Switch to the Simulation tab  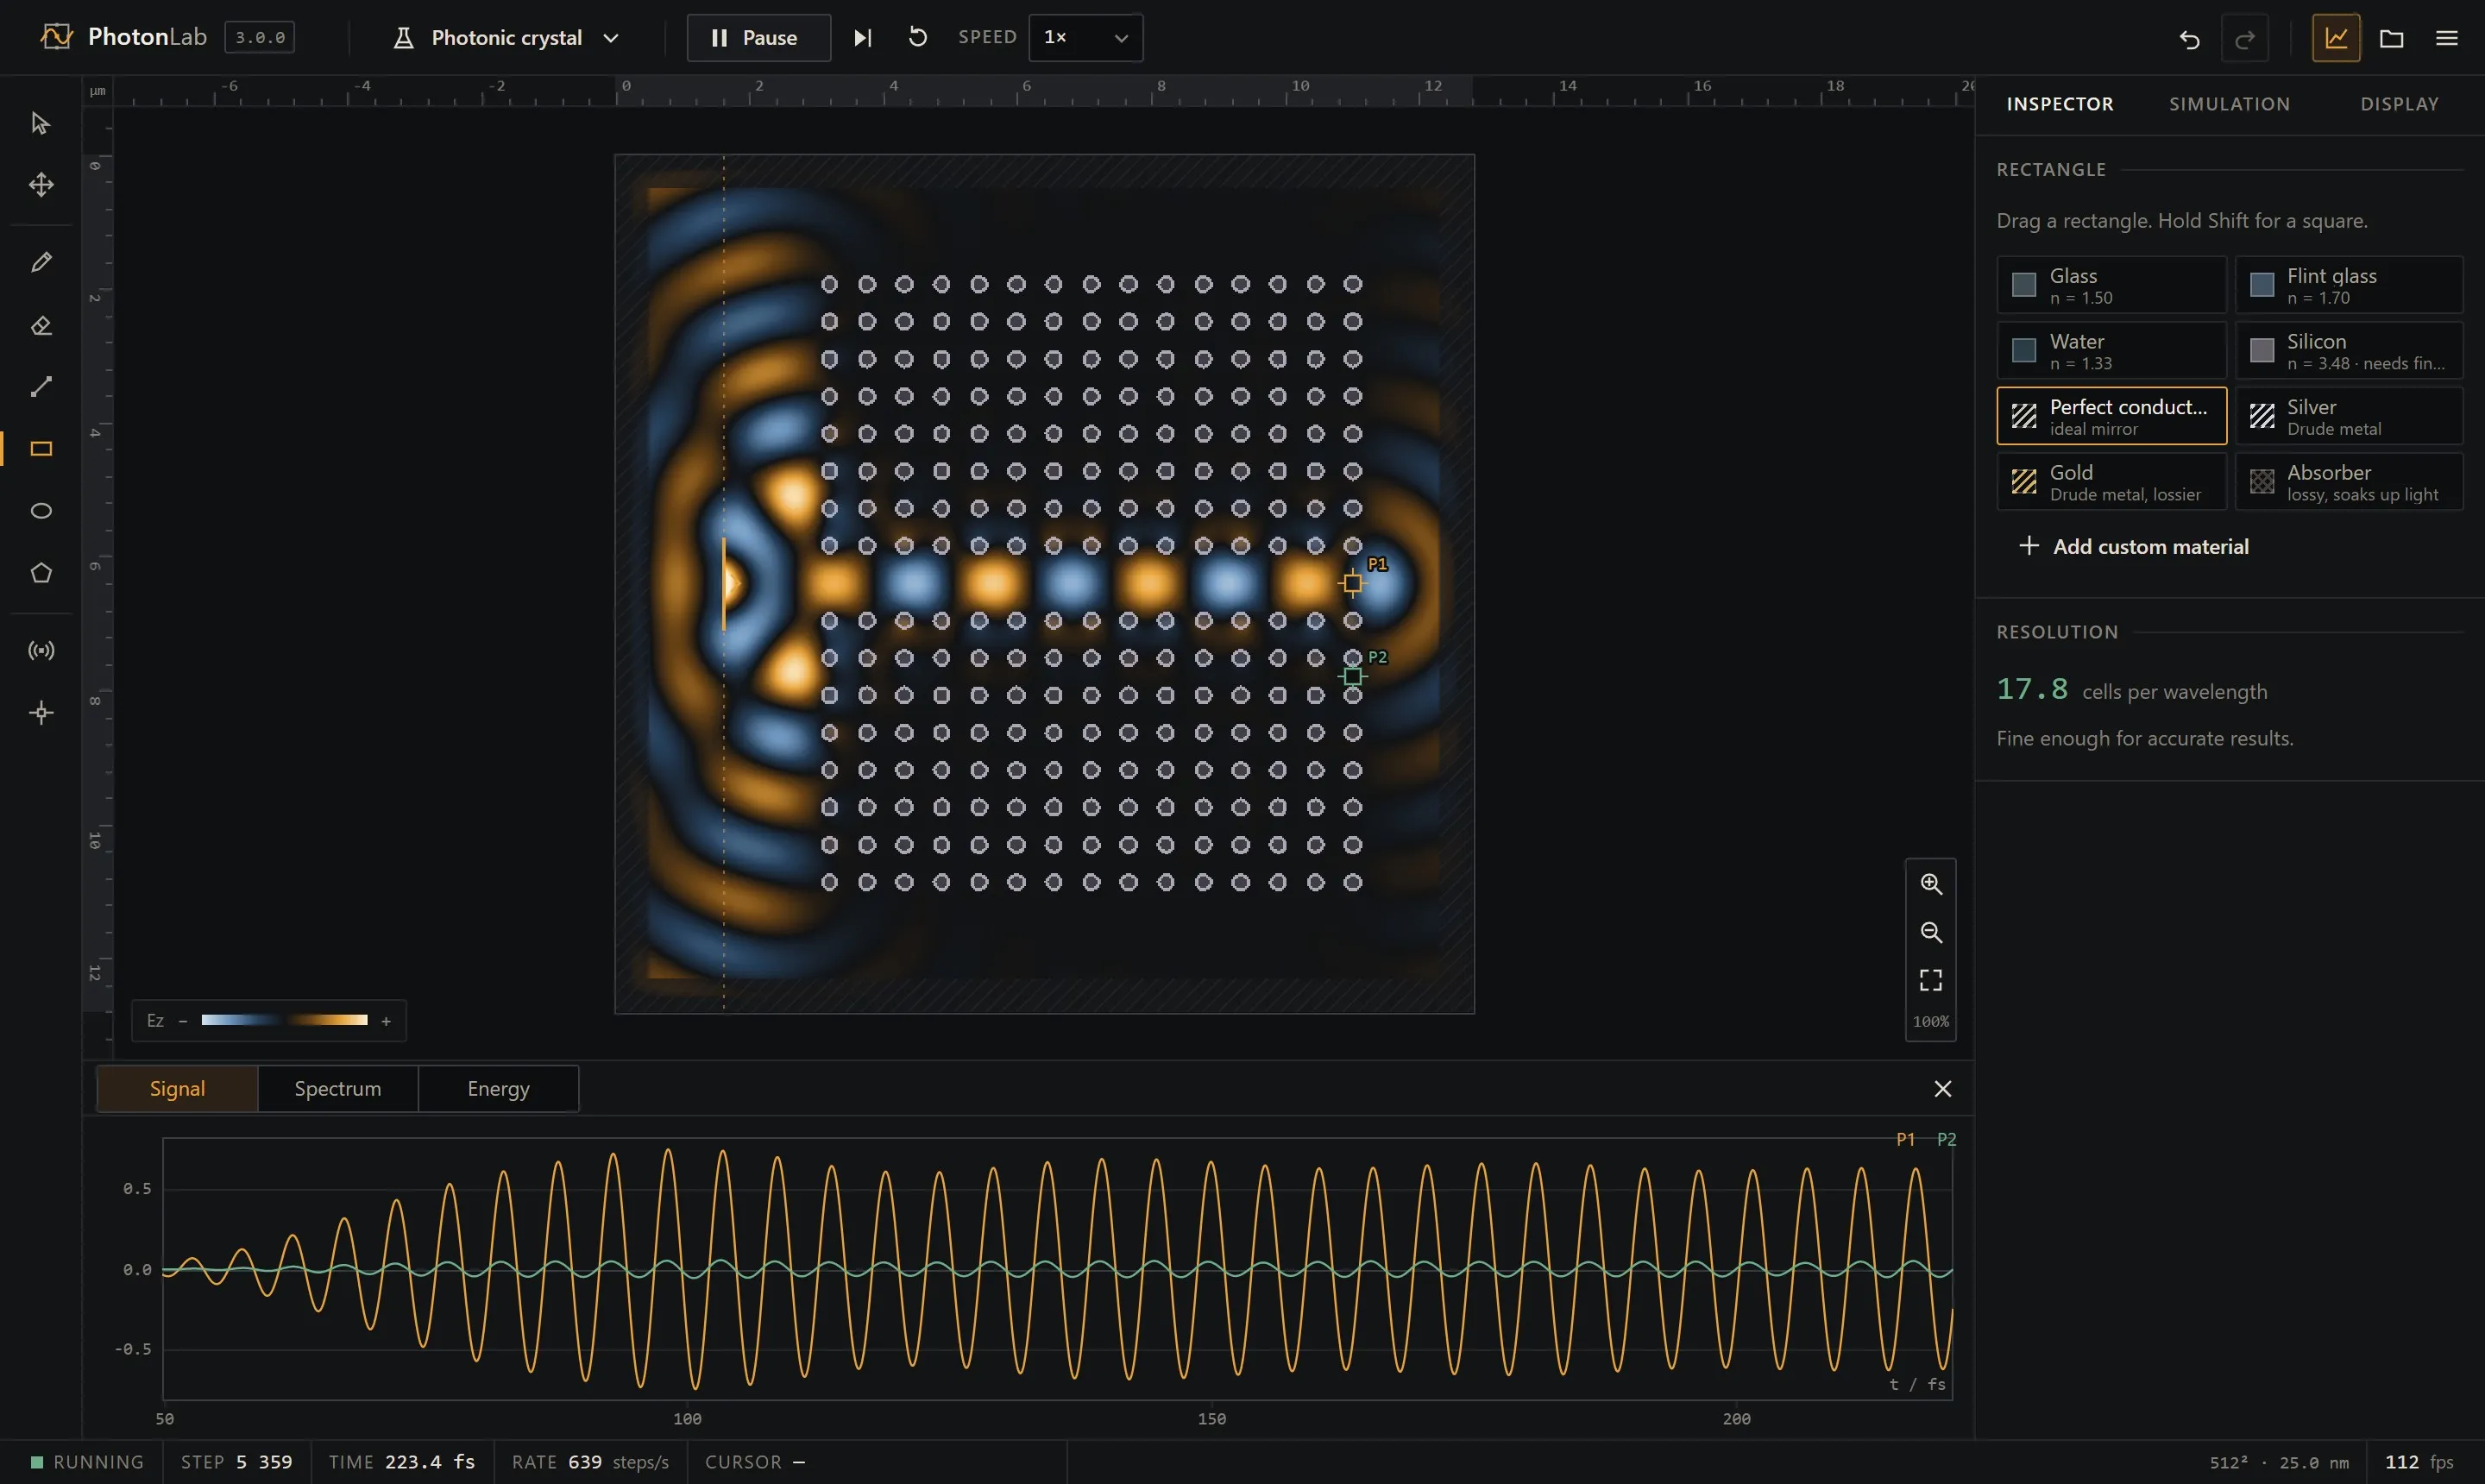[2229, 104]
